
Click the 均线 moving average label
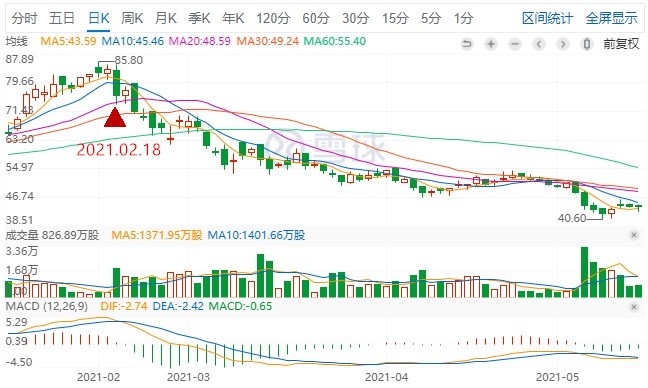[17, 41]
